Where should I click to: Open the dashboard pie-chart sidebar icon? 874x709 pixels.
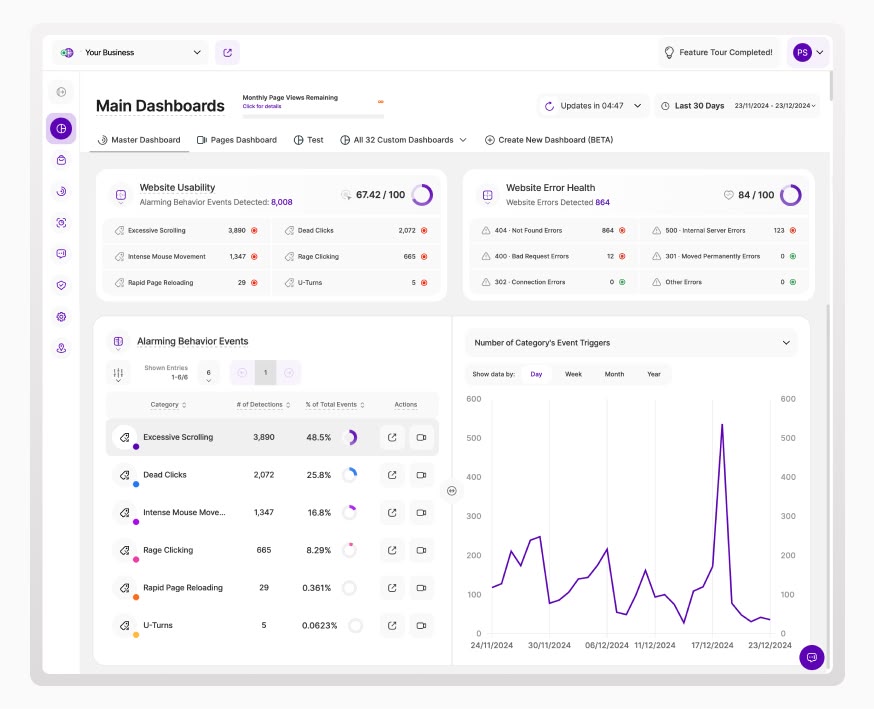tap(61, 129)
